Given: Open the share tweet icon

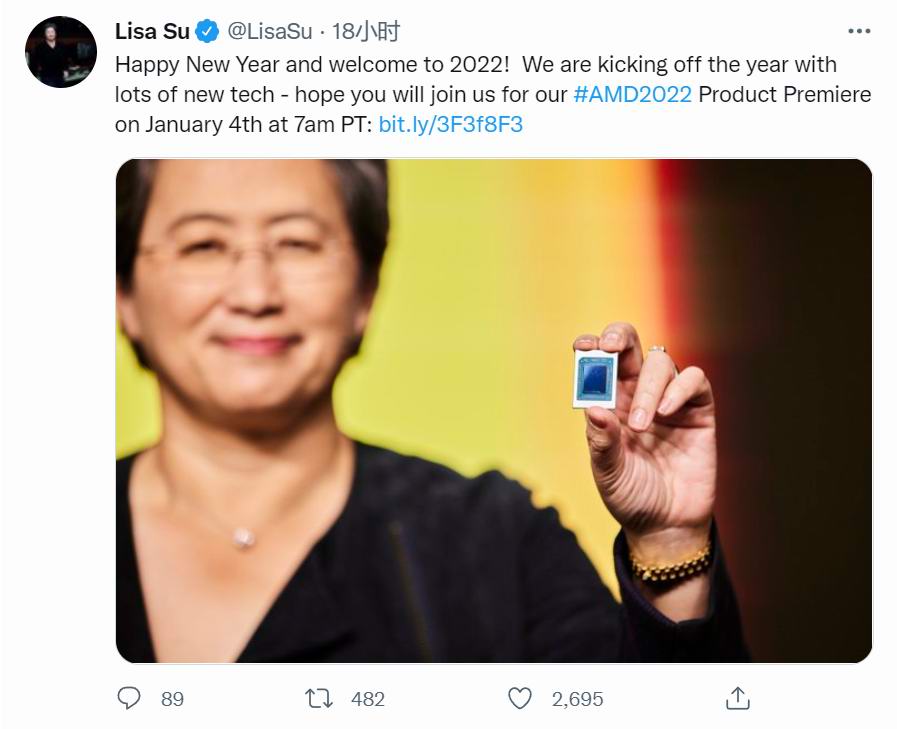Looking at the screenshot, I should (x=737, y=697).
